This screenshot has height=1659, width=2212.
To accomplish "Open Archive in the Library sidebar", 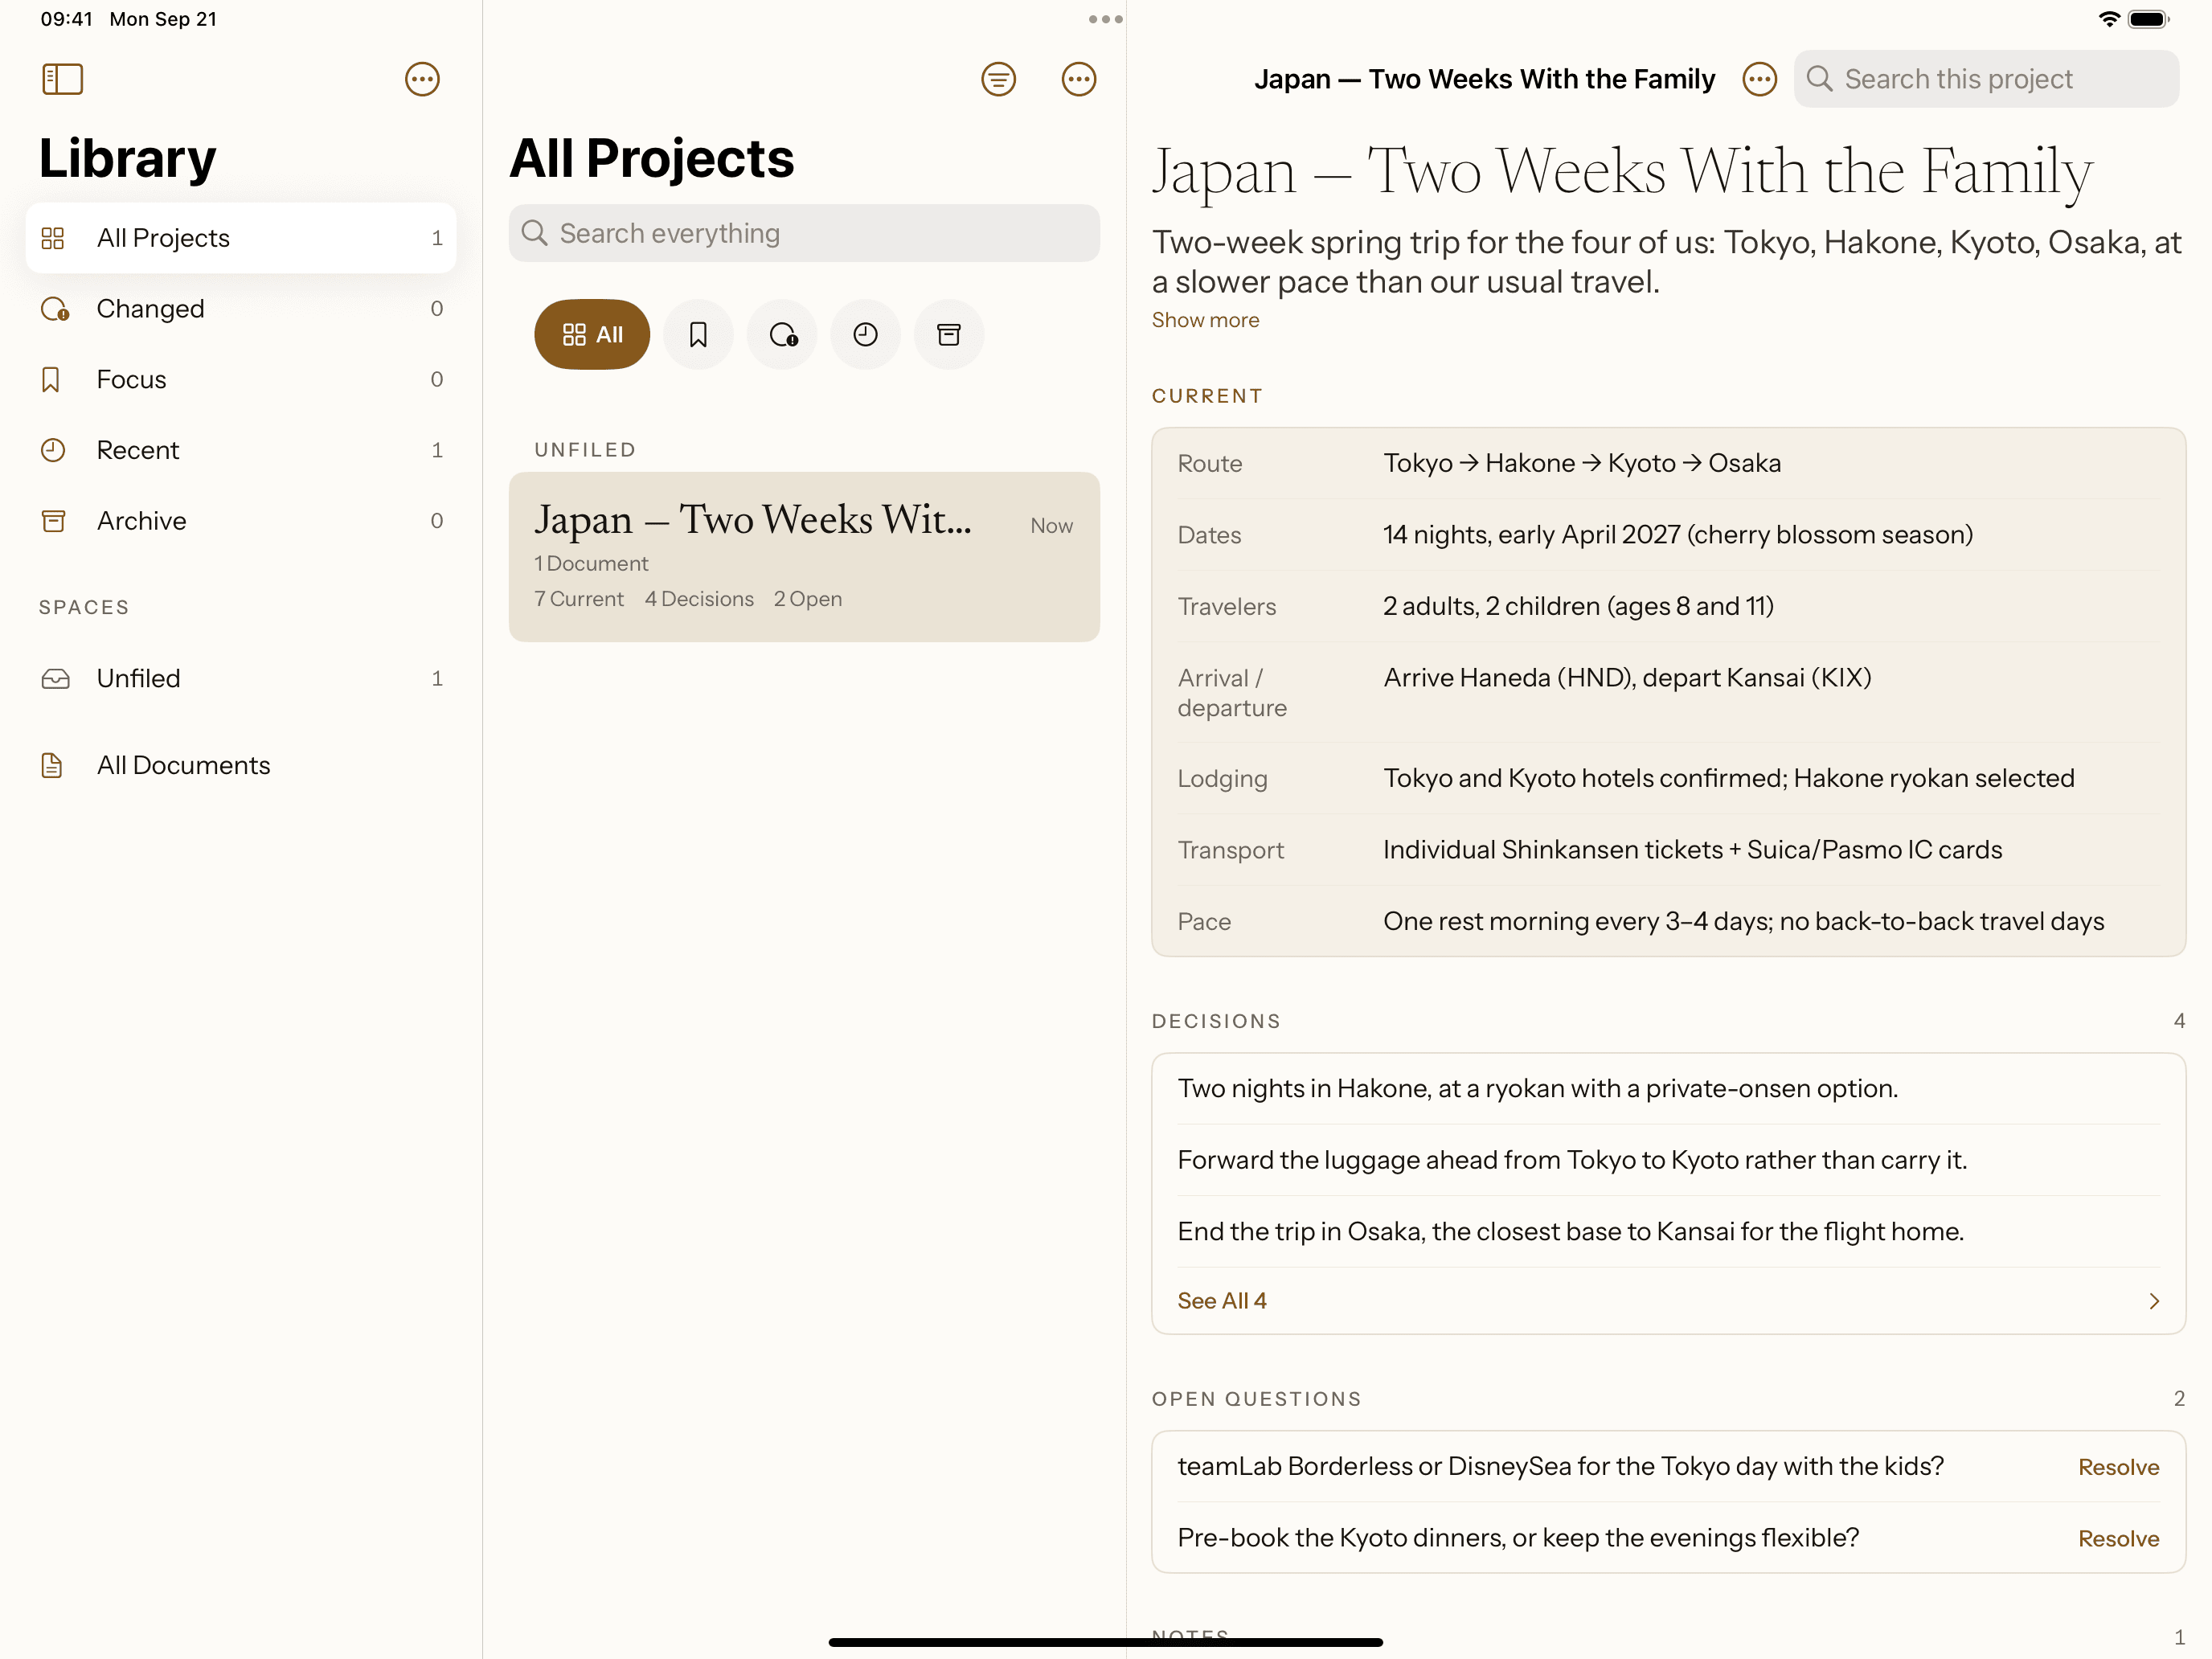I will click(241, 521).
